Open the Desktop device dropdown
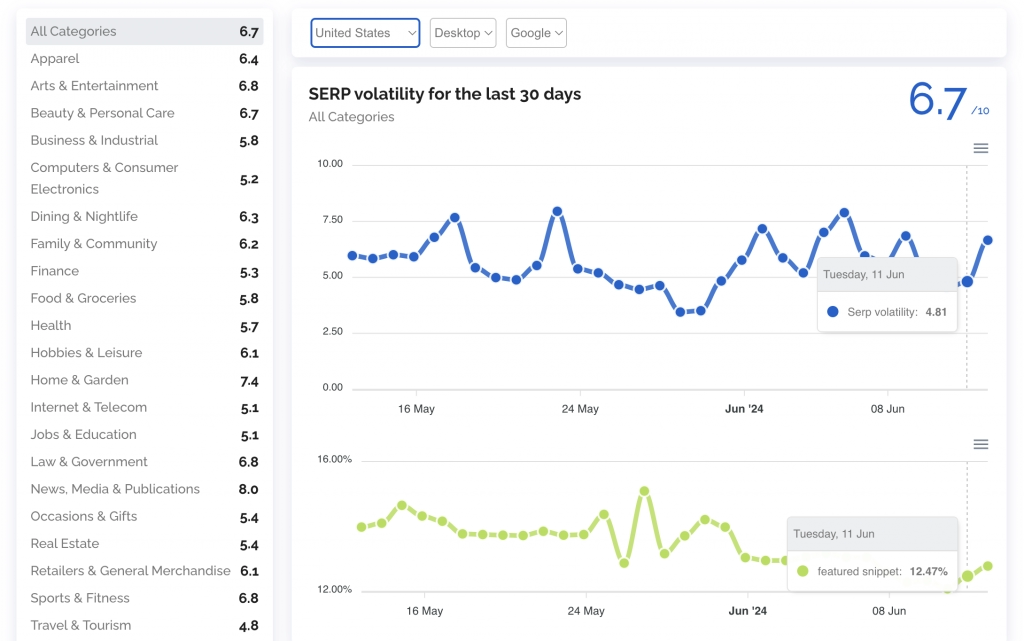 point(462,32)
